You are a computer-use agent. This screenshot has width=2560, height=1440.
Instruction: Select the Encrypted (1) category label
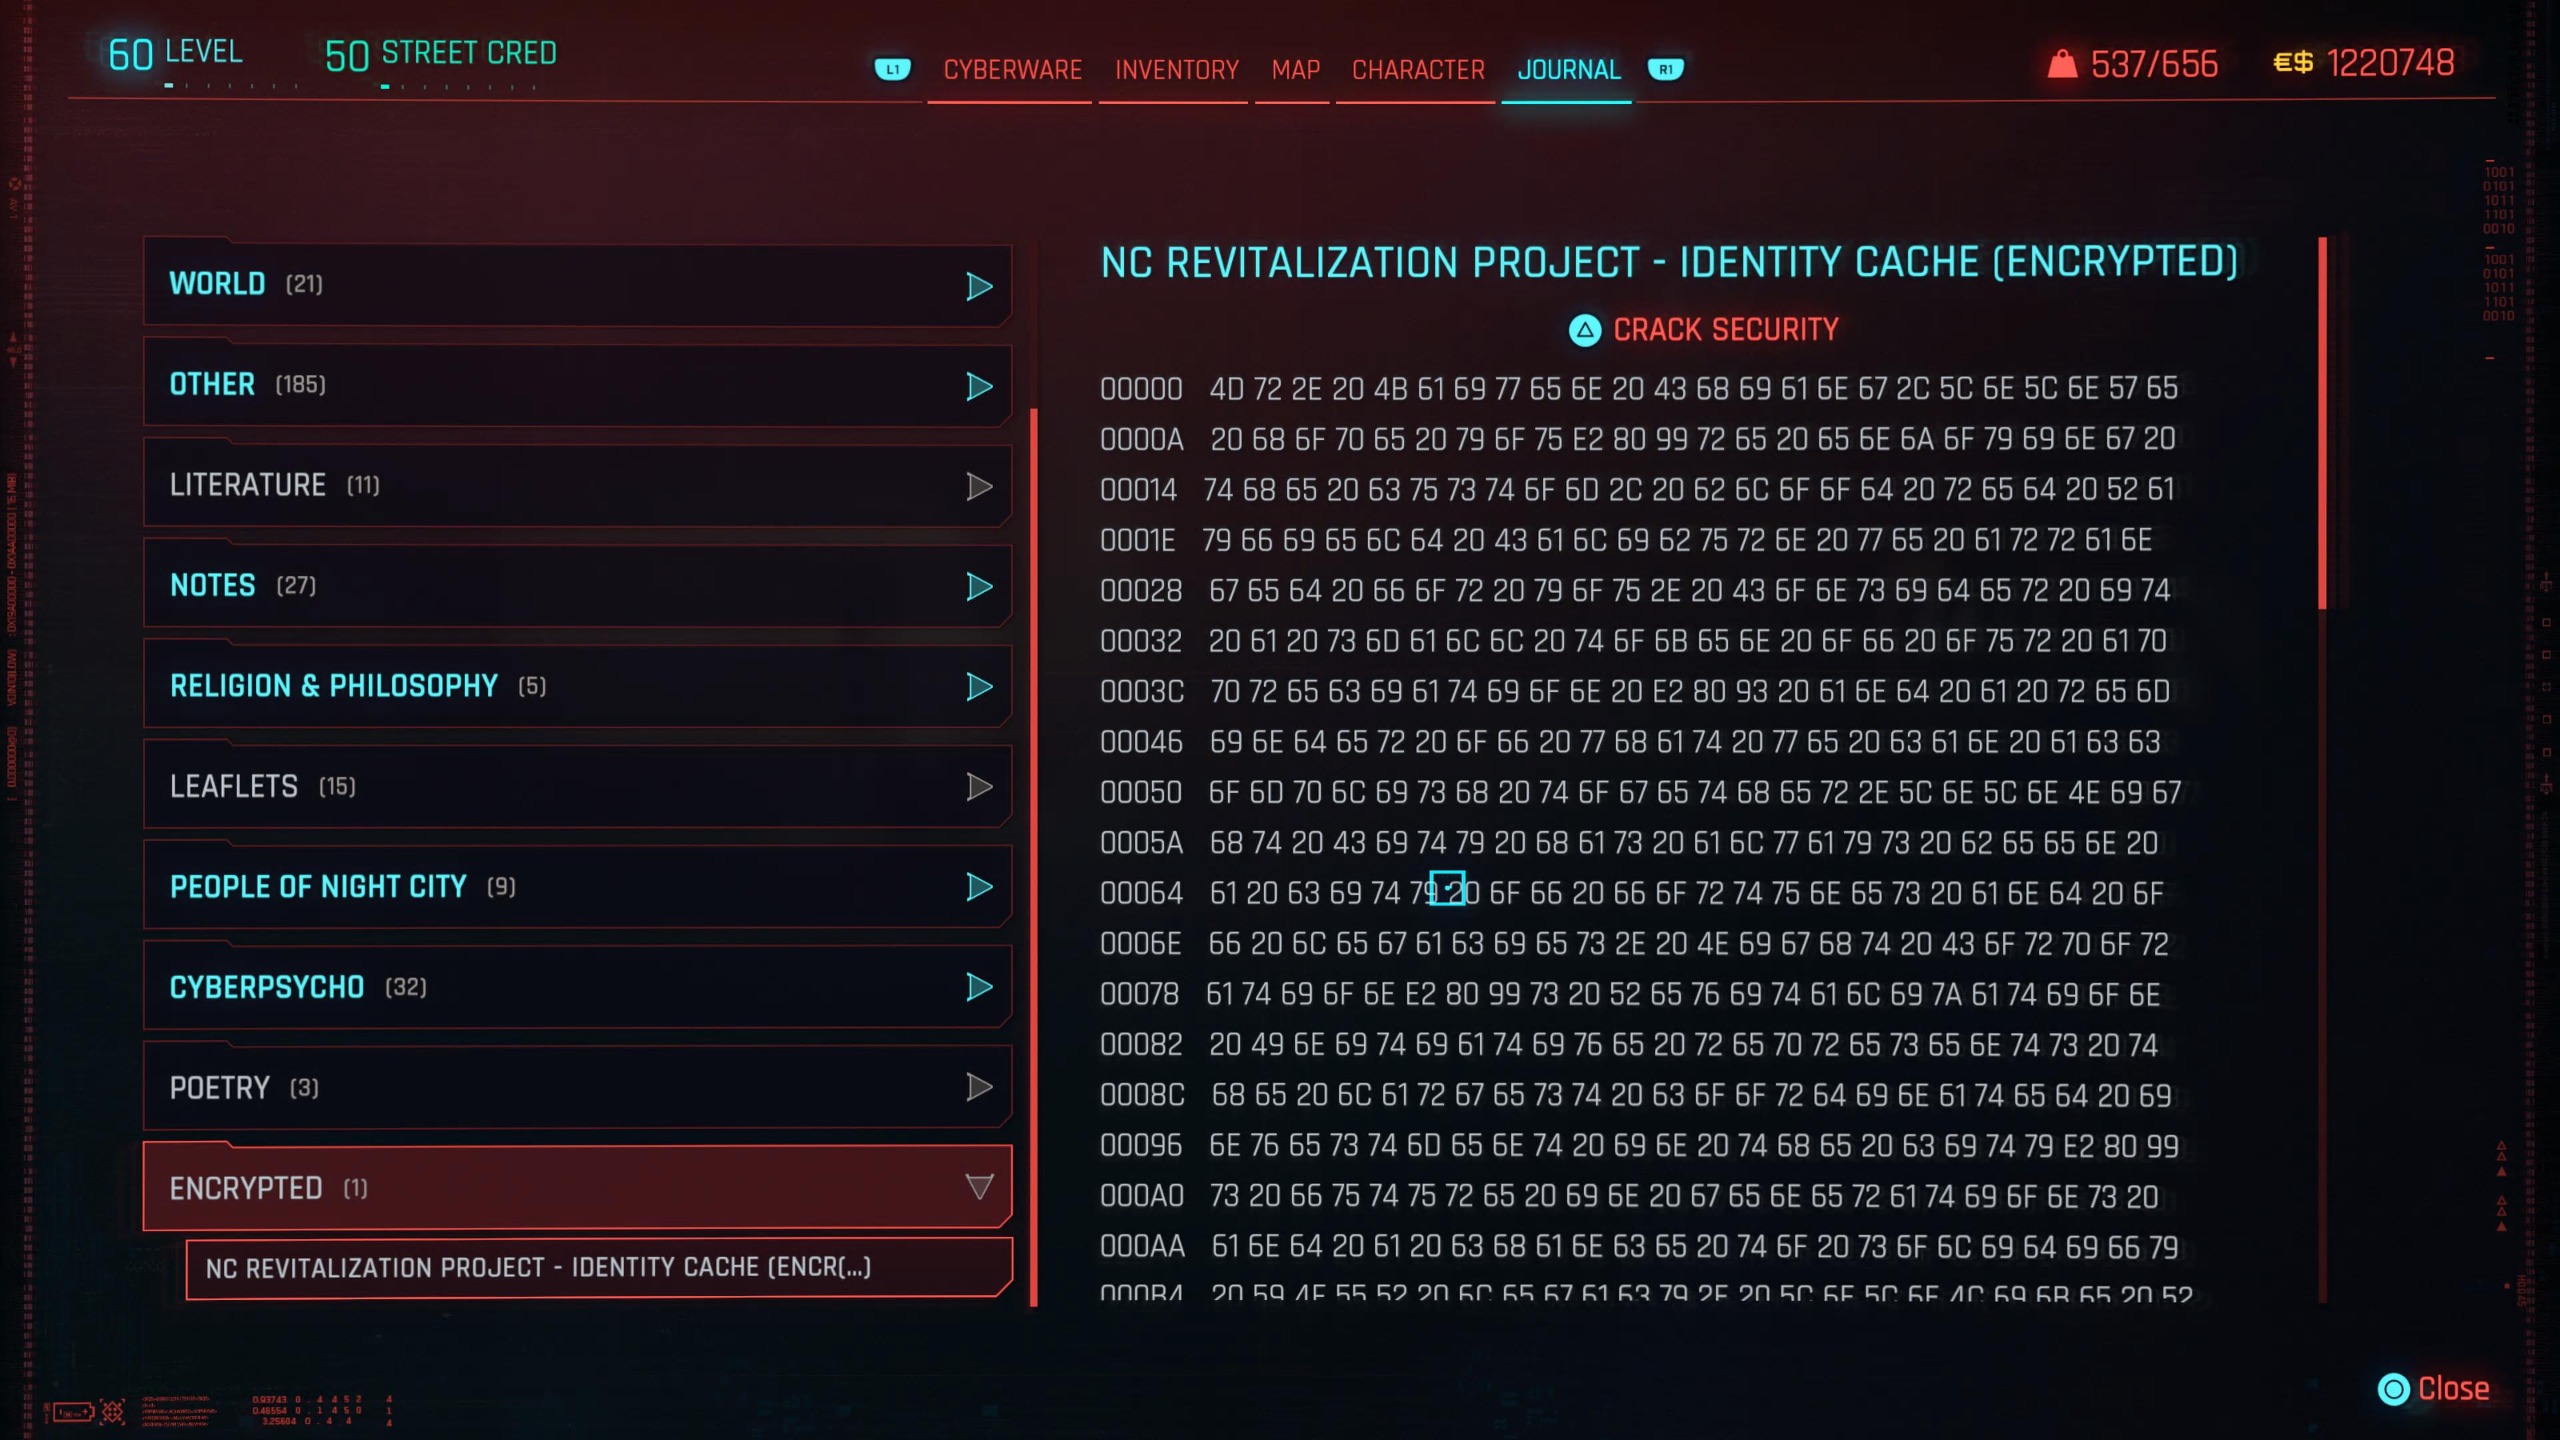pos(268,1188)
